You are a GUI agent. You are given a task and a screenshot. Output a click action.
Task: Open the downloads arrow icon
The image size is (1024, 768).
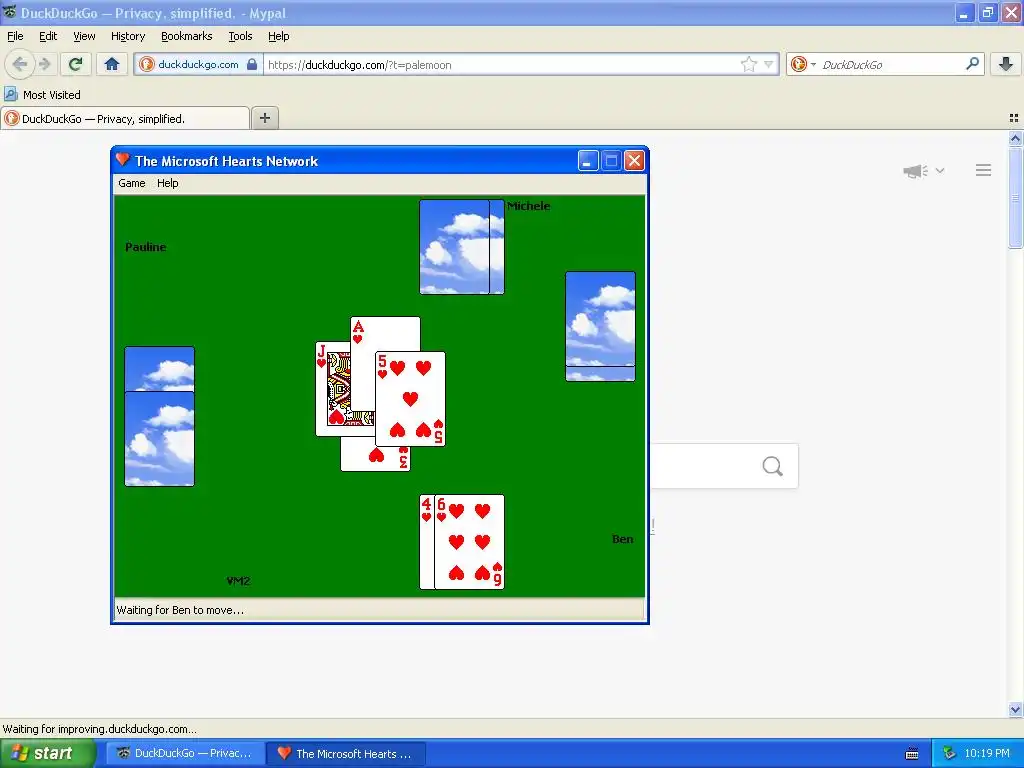[1006, 64]
